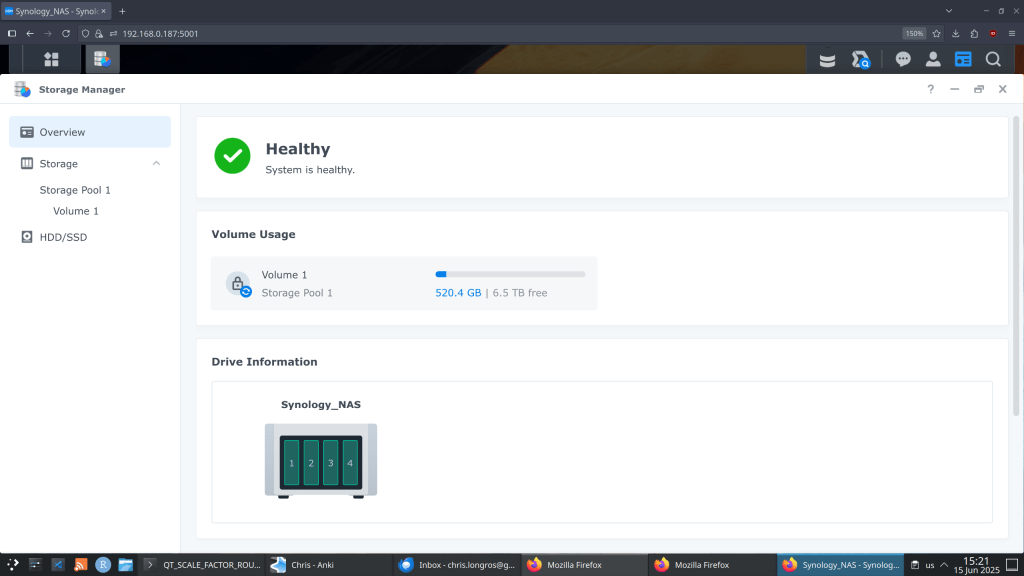Click the Volume 1 usage progress bar

(x=510, y=274)
